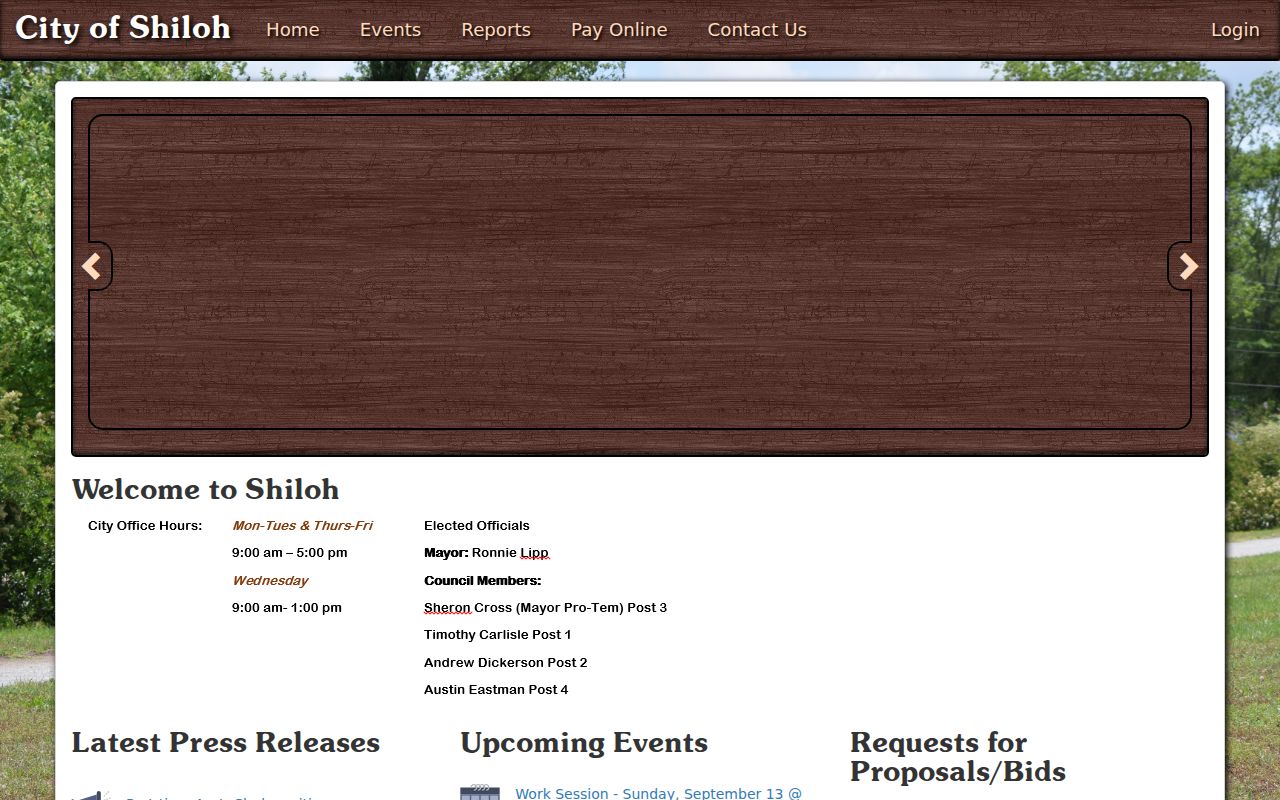Click the Mayor: Ronnie Lipp line

486,552
